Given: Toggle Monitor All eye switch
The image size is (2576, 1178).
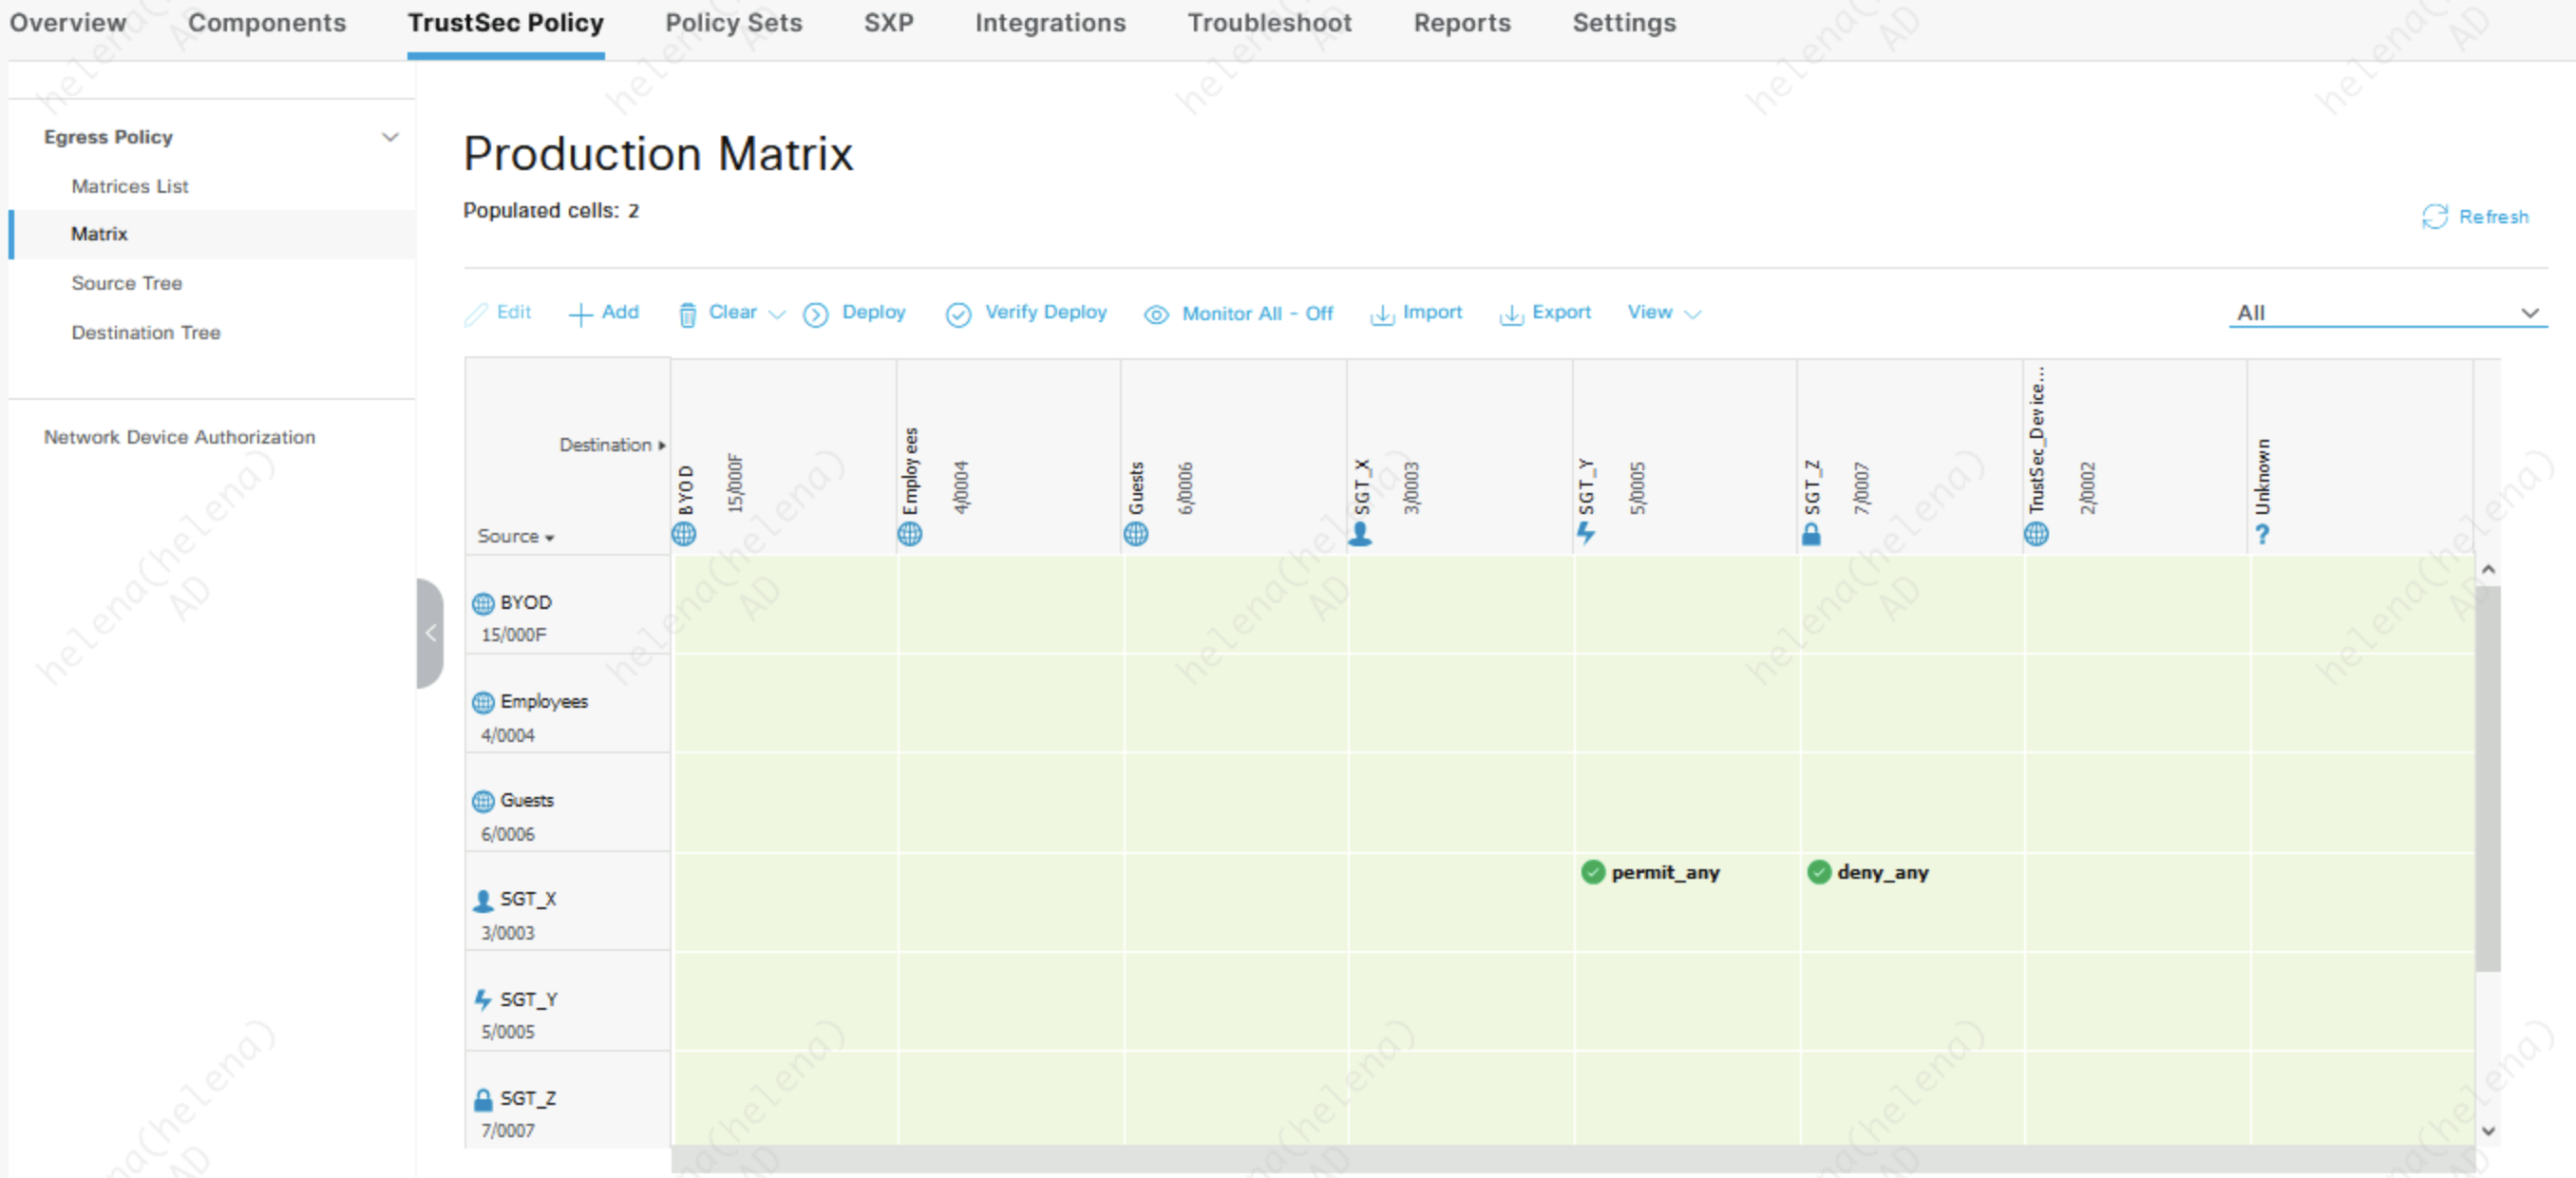Looking at the screenshot, I should 1156,315.
